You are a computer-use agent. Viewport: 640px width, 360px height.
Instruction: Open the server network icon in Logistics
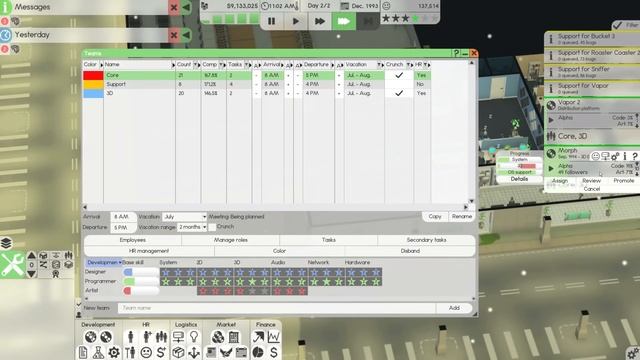178,337
